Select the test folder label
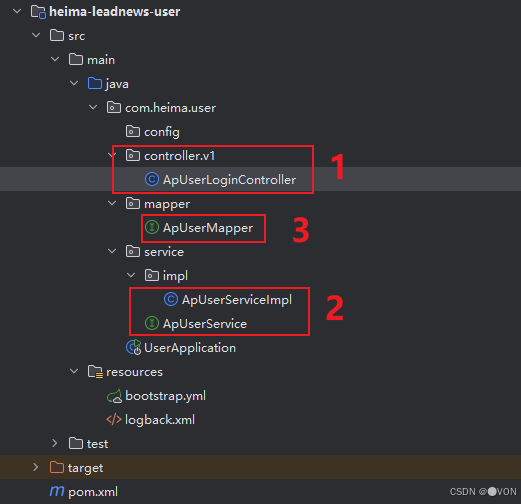521x504 pixels. click(98, 444)
